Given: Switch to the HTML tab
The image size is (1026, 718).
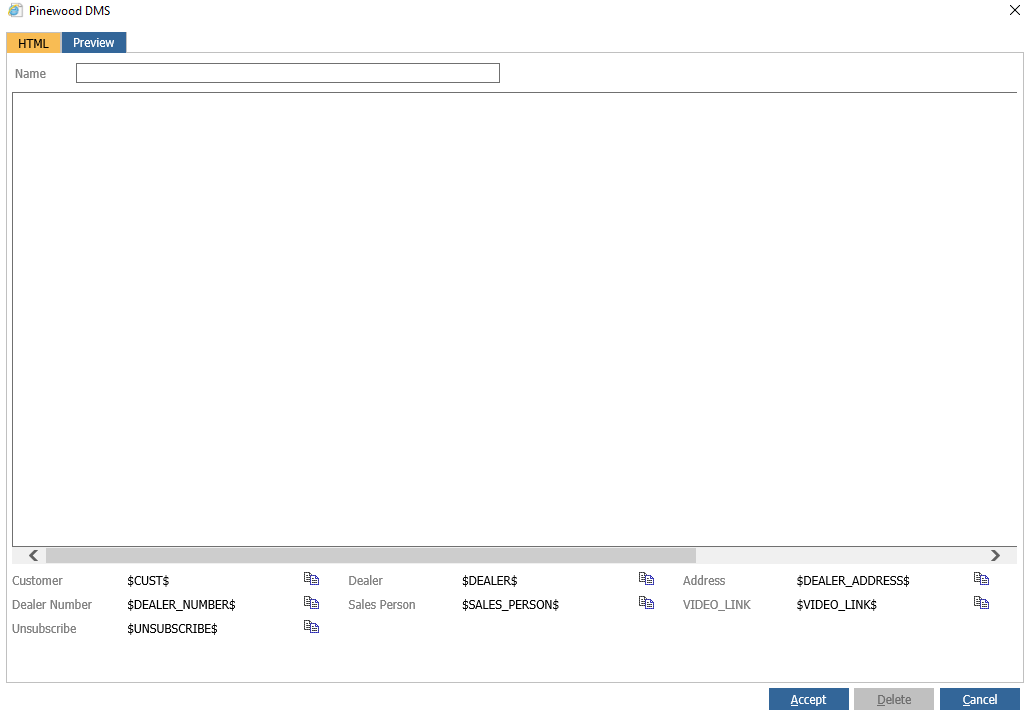Looking at the screenshot, I should pyautogui.click(x=33, y=43).
